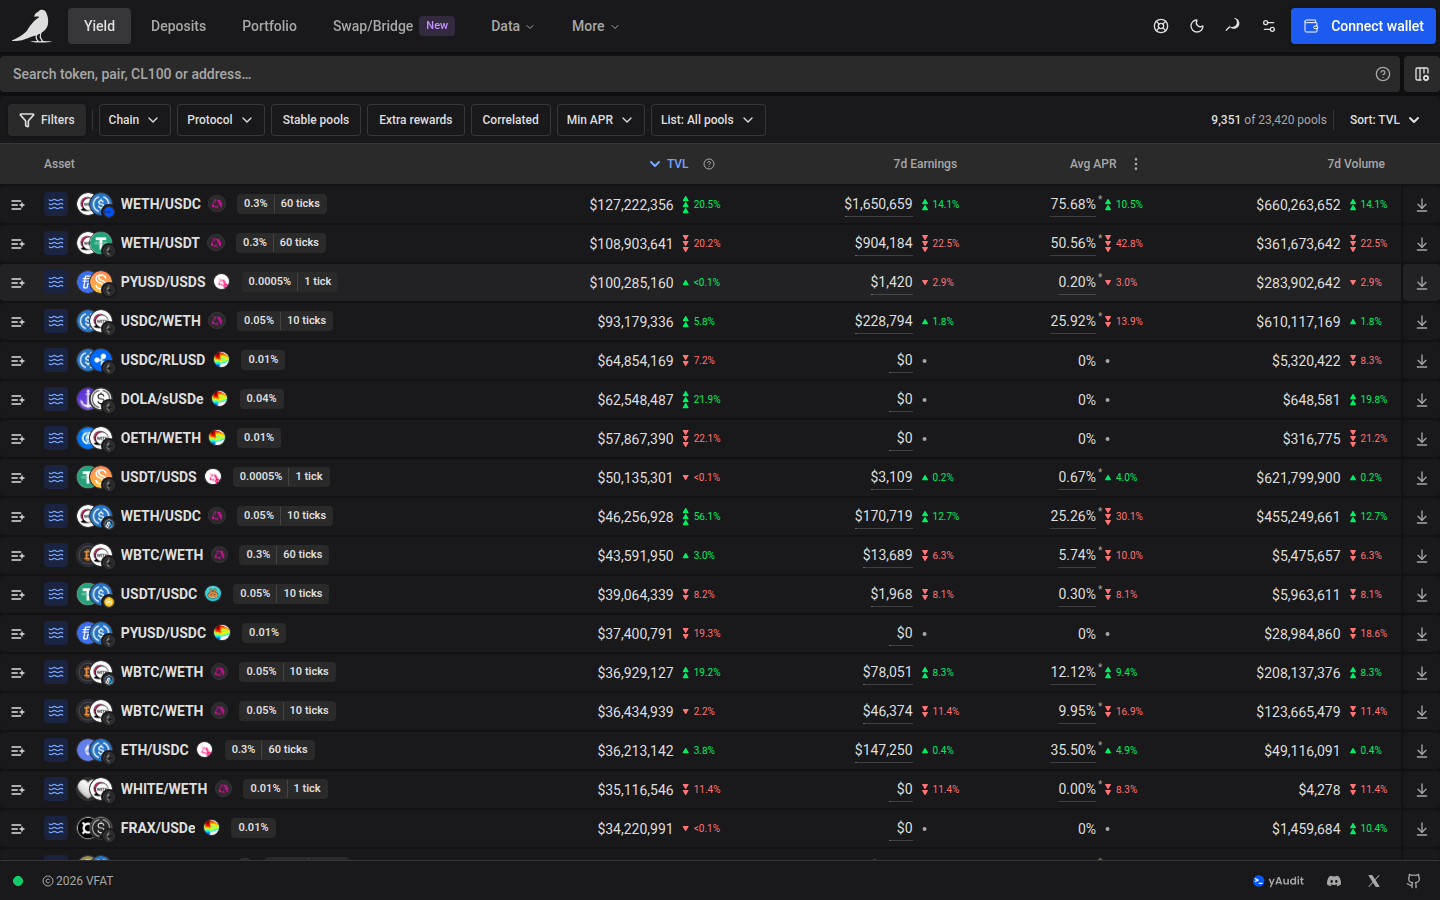This screenshot has height=900, width=1440.
Task: Open the Filters panel
Action: point(47,120)
